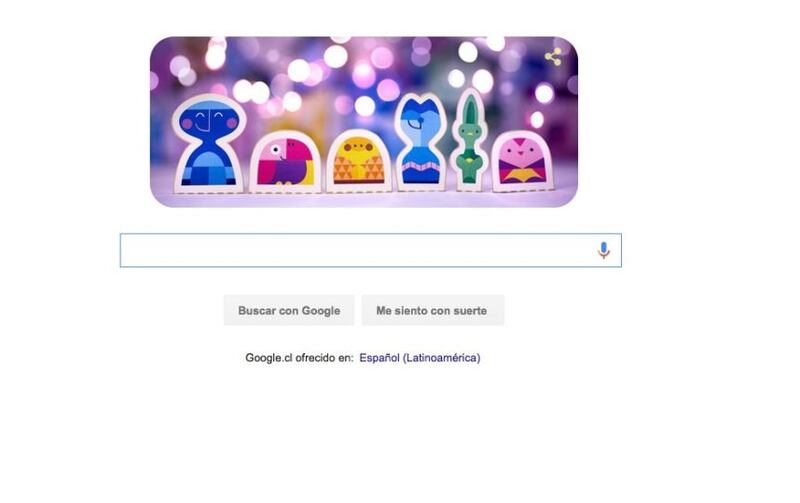Click the blue hourglass-shaped bird figure

click(420, 142)
